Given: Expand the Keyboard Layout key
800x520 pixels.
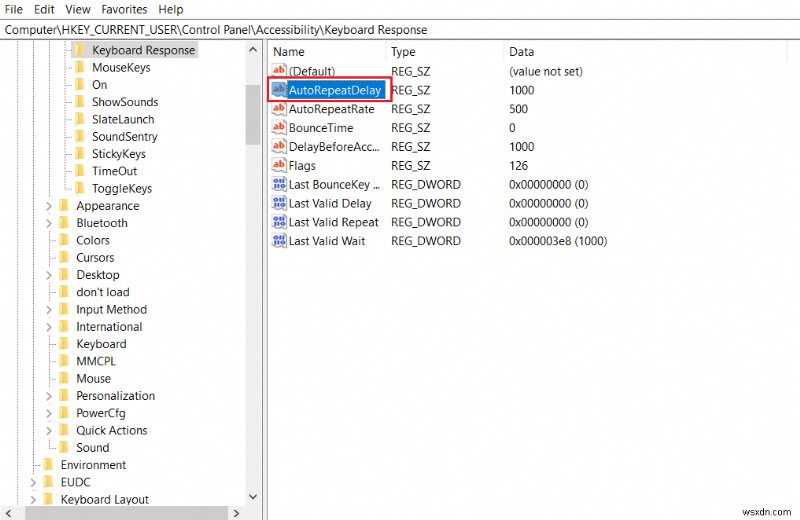Looking at the screenshot, I should tap(33, 499).
